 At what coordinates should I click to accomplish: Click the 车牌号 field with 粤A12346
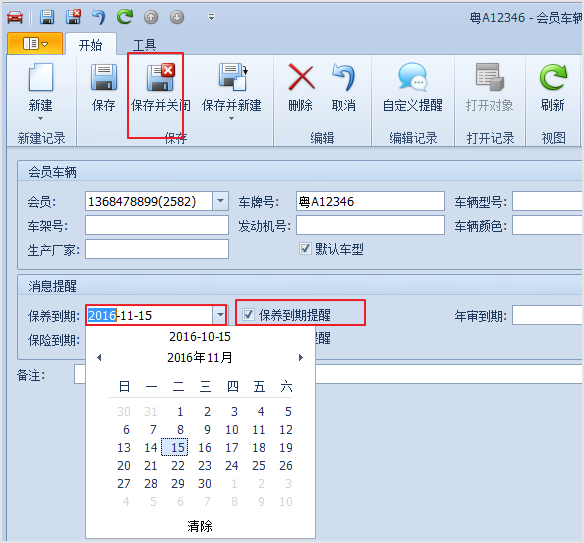tap(370, 201)
